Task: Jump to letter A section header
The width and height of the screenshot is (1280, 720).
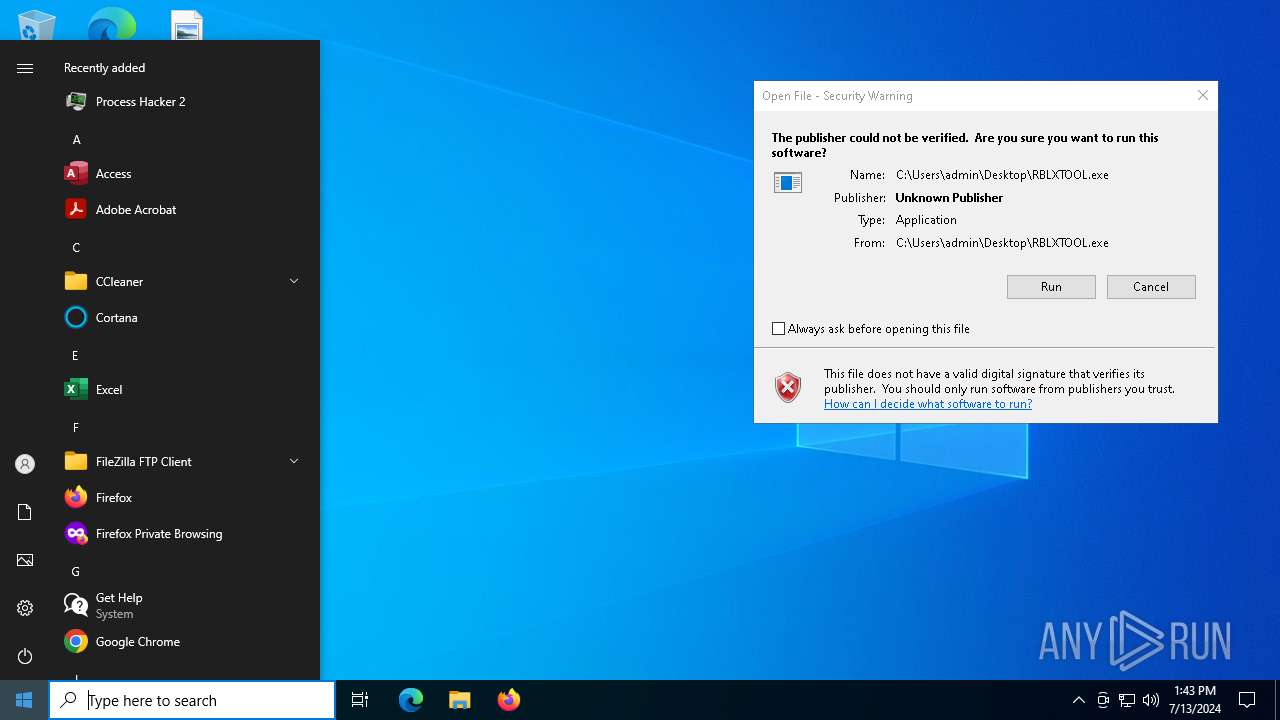Action: click(x=76, y=139)
